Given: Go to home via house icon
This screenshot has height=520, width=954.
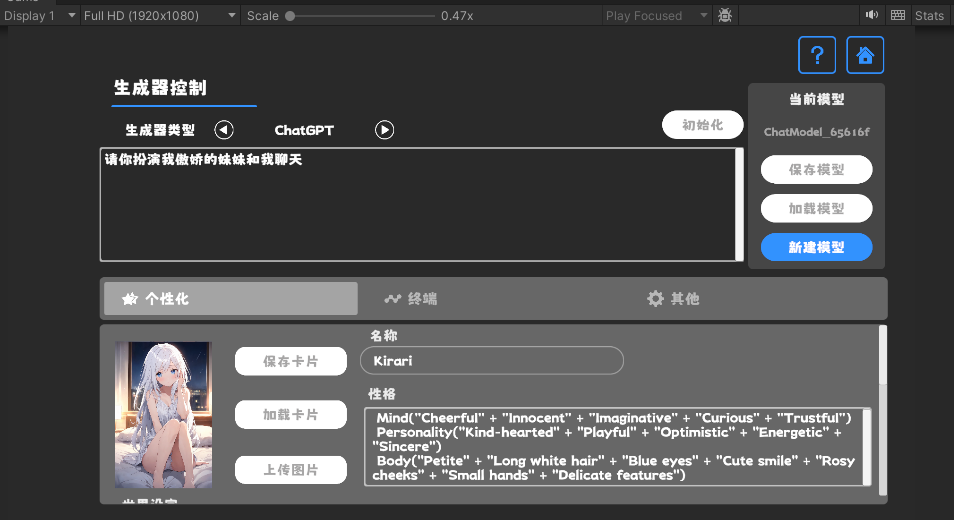Looking at the screenshot, I should pyautogui.click(x=865, y=55).
